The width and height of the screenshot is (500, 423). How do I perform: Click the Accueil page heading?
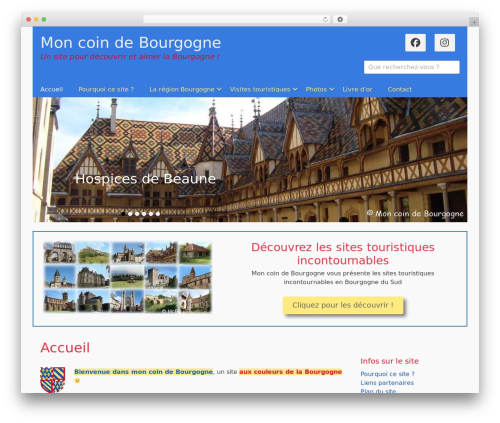(65, 348)
